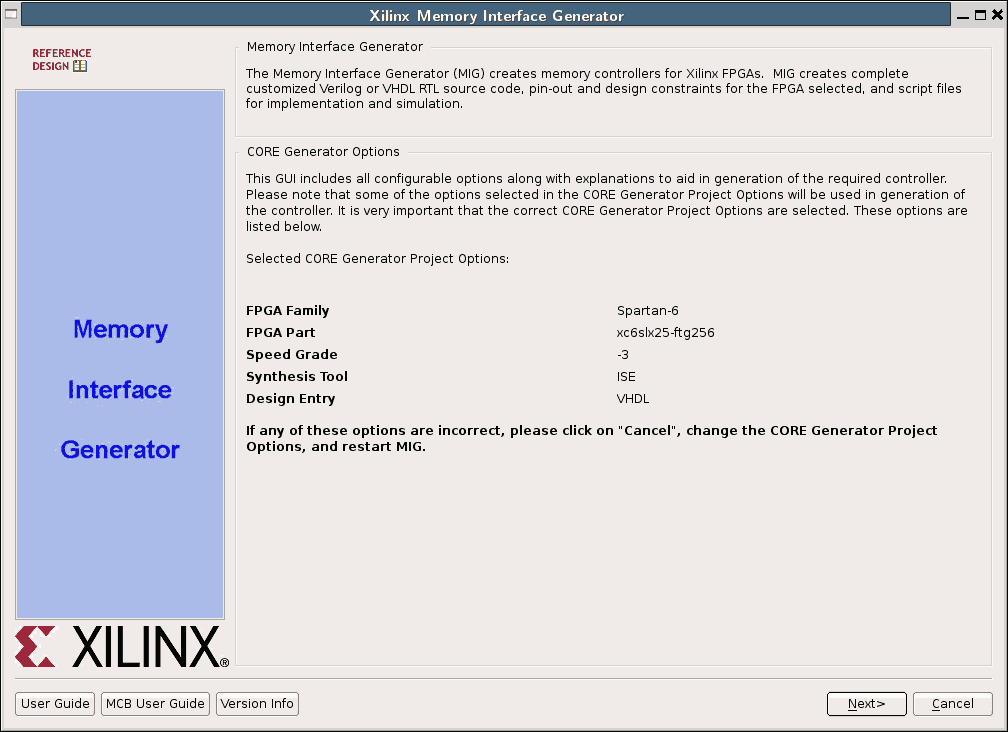
Task: Open the window menu icon in title bar
Action: tap(10, 15)
